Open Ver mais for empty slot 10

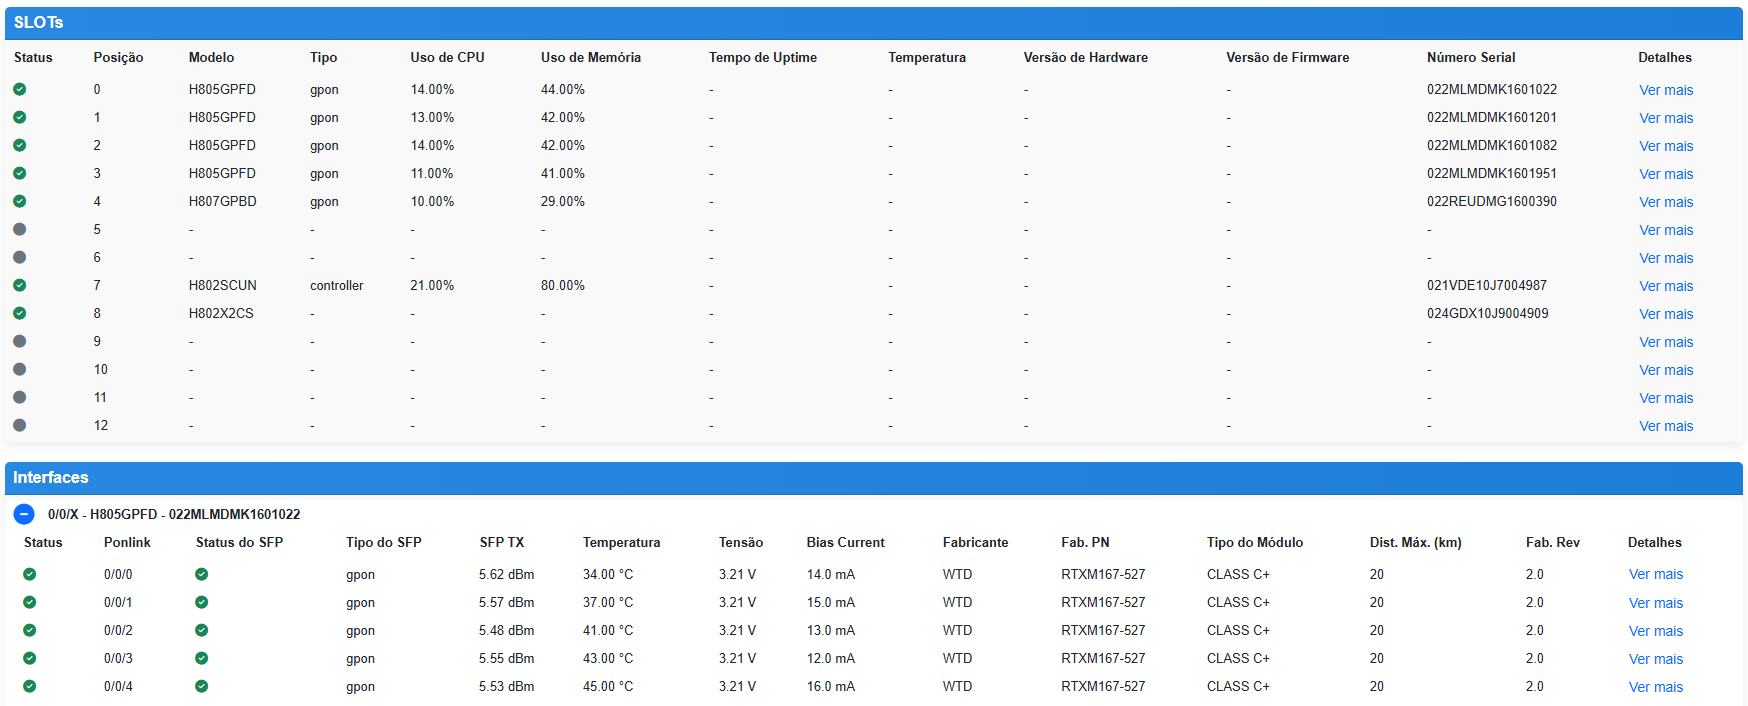pyautogui.click(x=1666, y=370)
